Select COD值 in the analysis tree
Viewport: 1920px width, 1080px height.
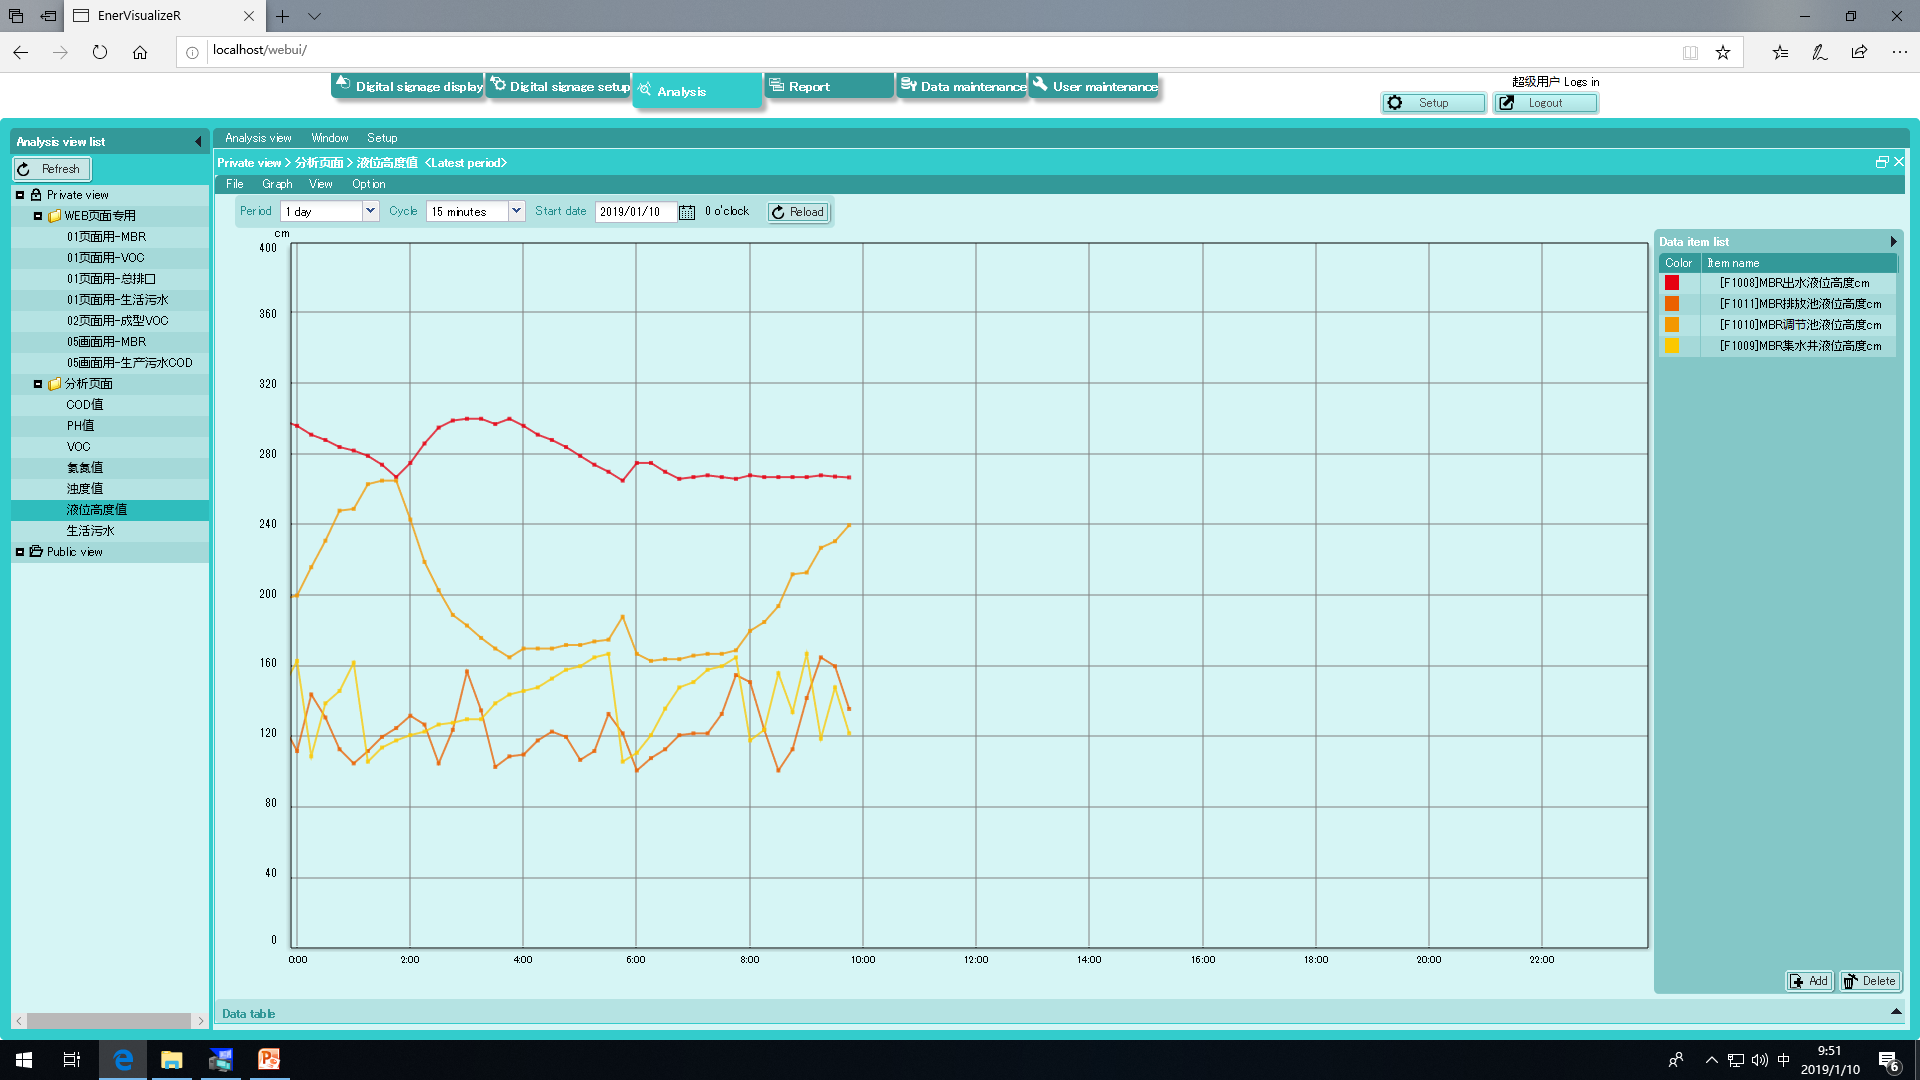coord(85,405)
